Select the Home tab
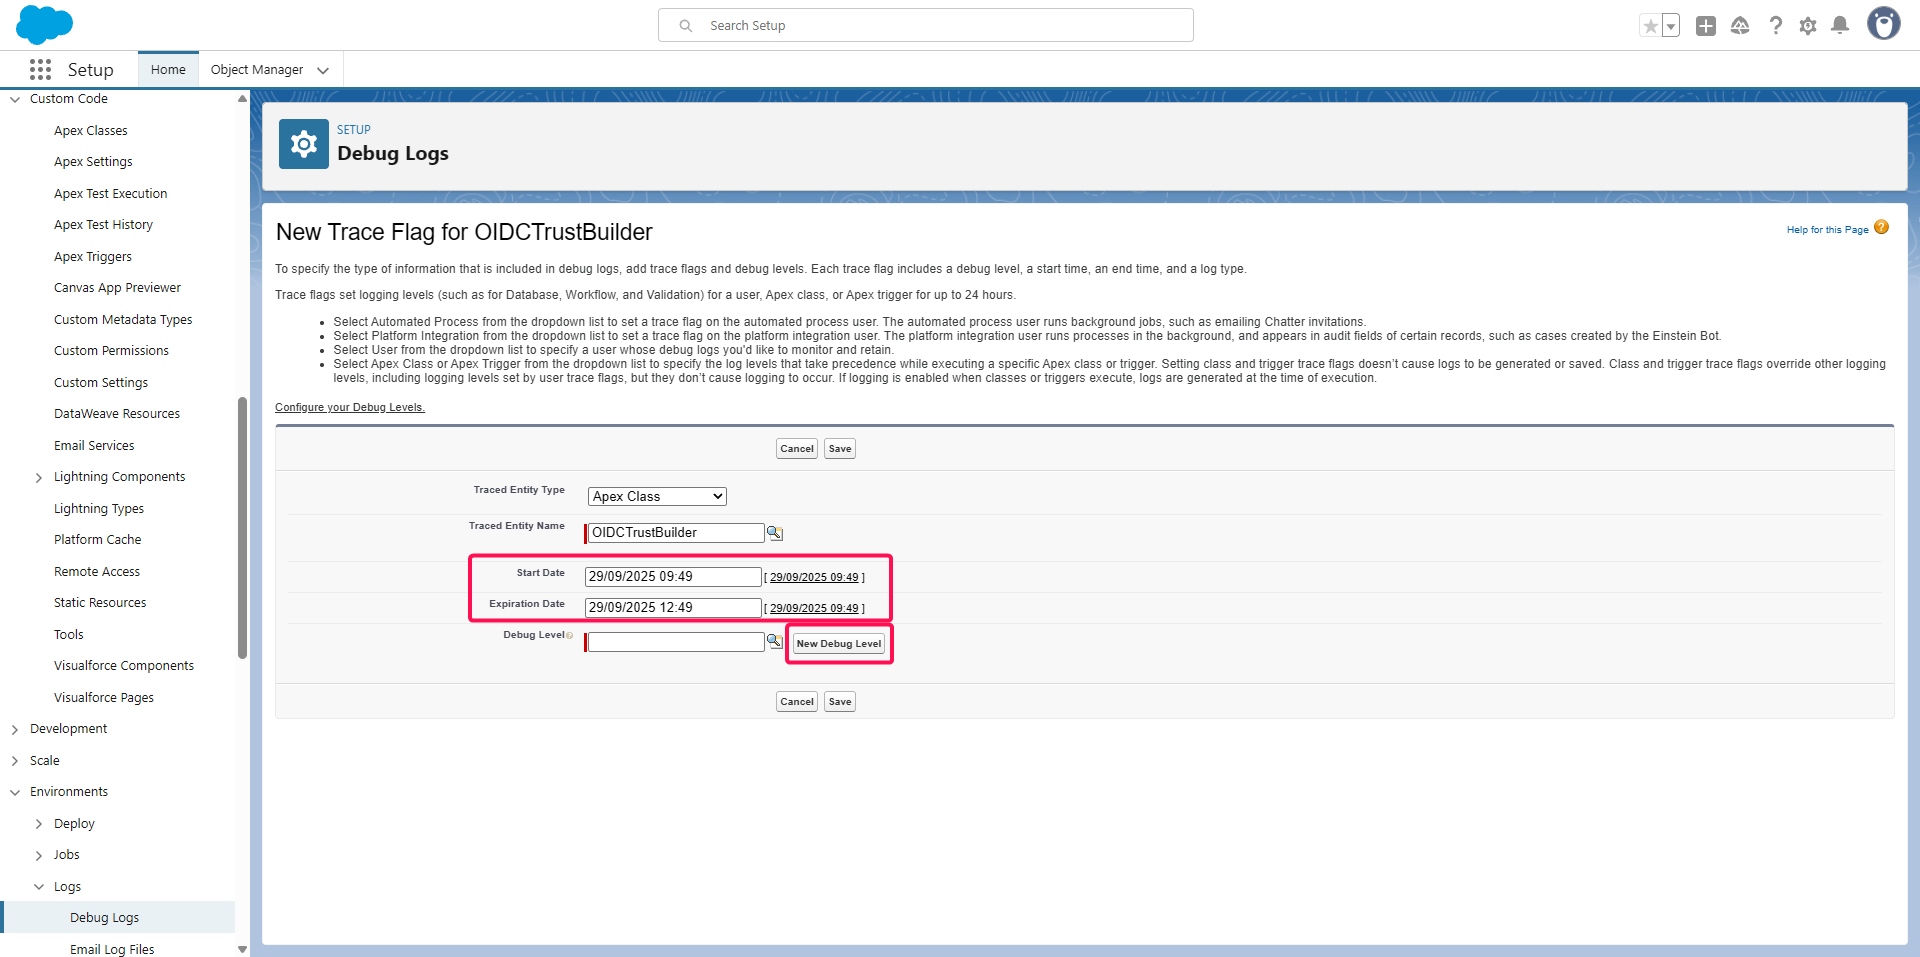 (x=168, y=70)
